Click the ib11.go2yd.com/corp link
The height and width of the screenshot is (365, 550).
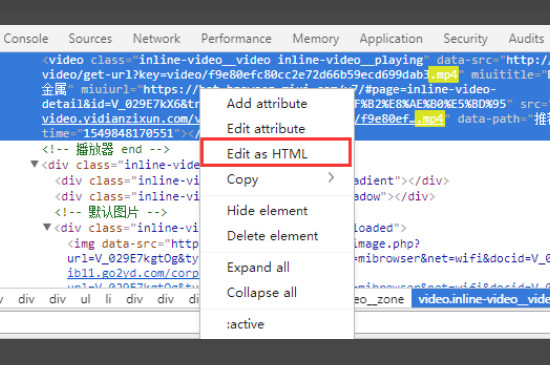[133, 273]
